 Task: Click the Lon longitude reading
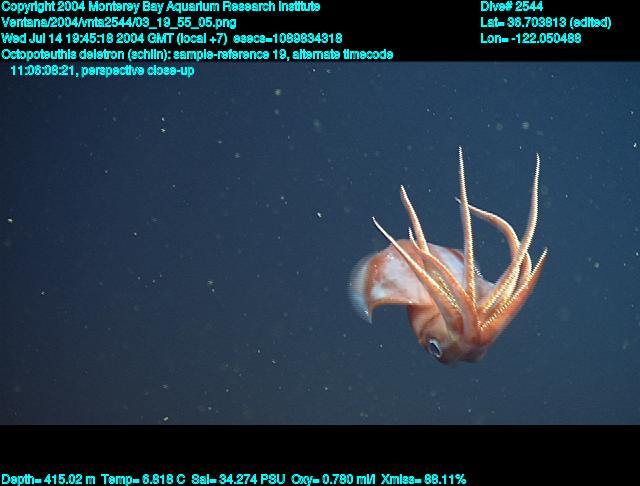pos(530,38)
